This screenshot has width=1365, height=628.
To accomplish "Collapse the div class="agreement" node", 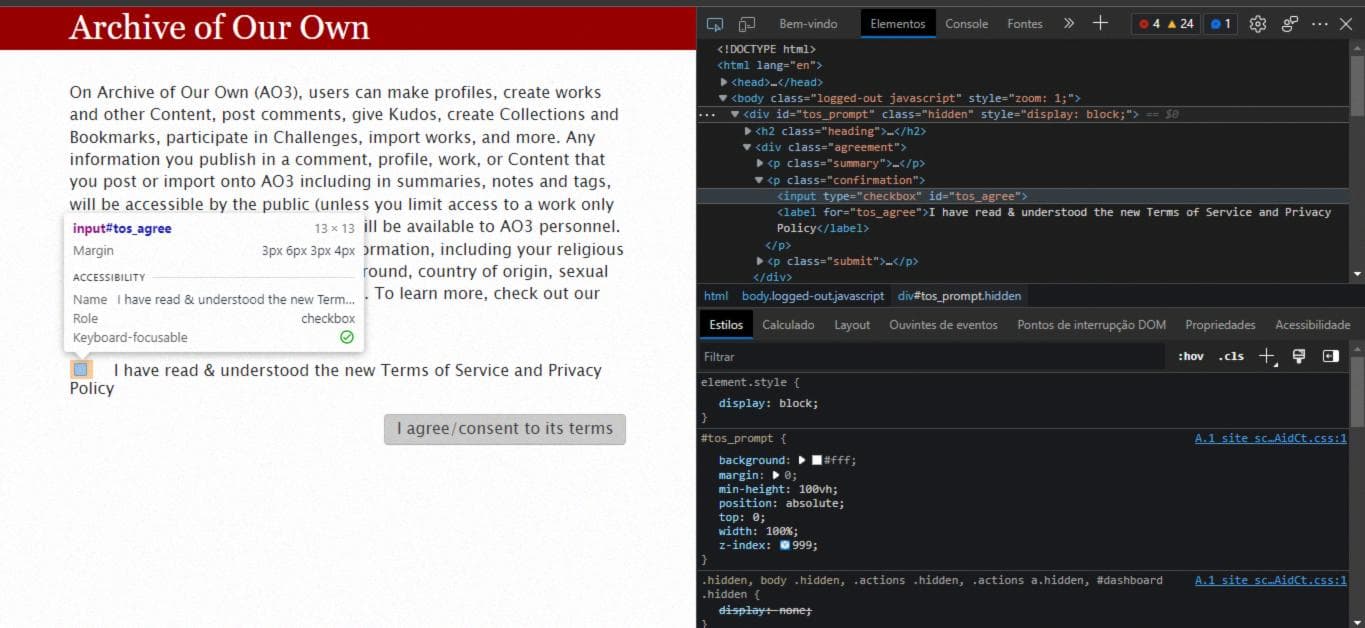I will pyautogui.click(x=747, y=147).
